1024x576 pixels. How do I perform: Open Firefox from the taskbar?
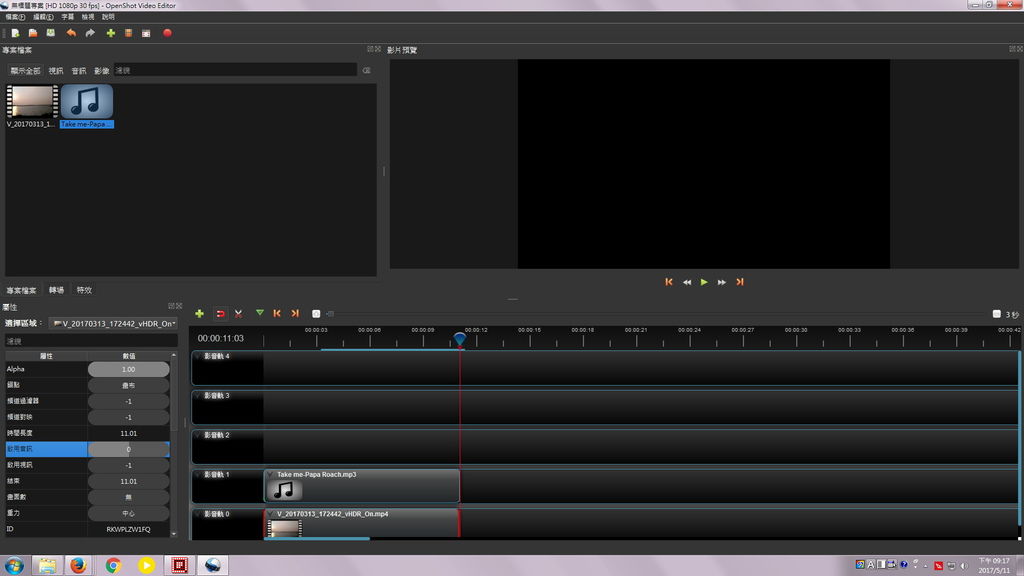click(x=78, y=565)
